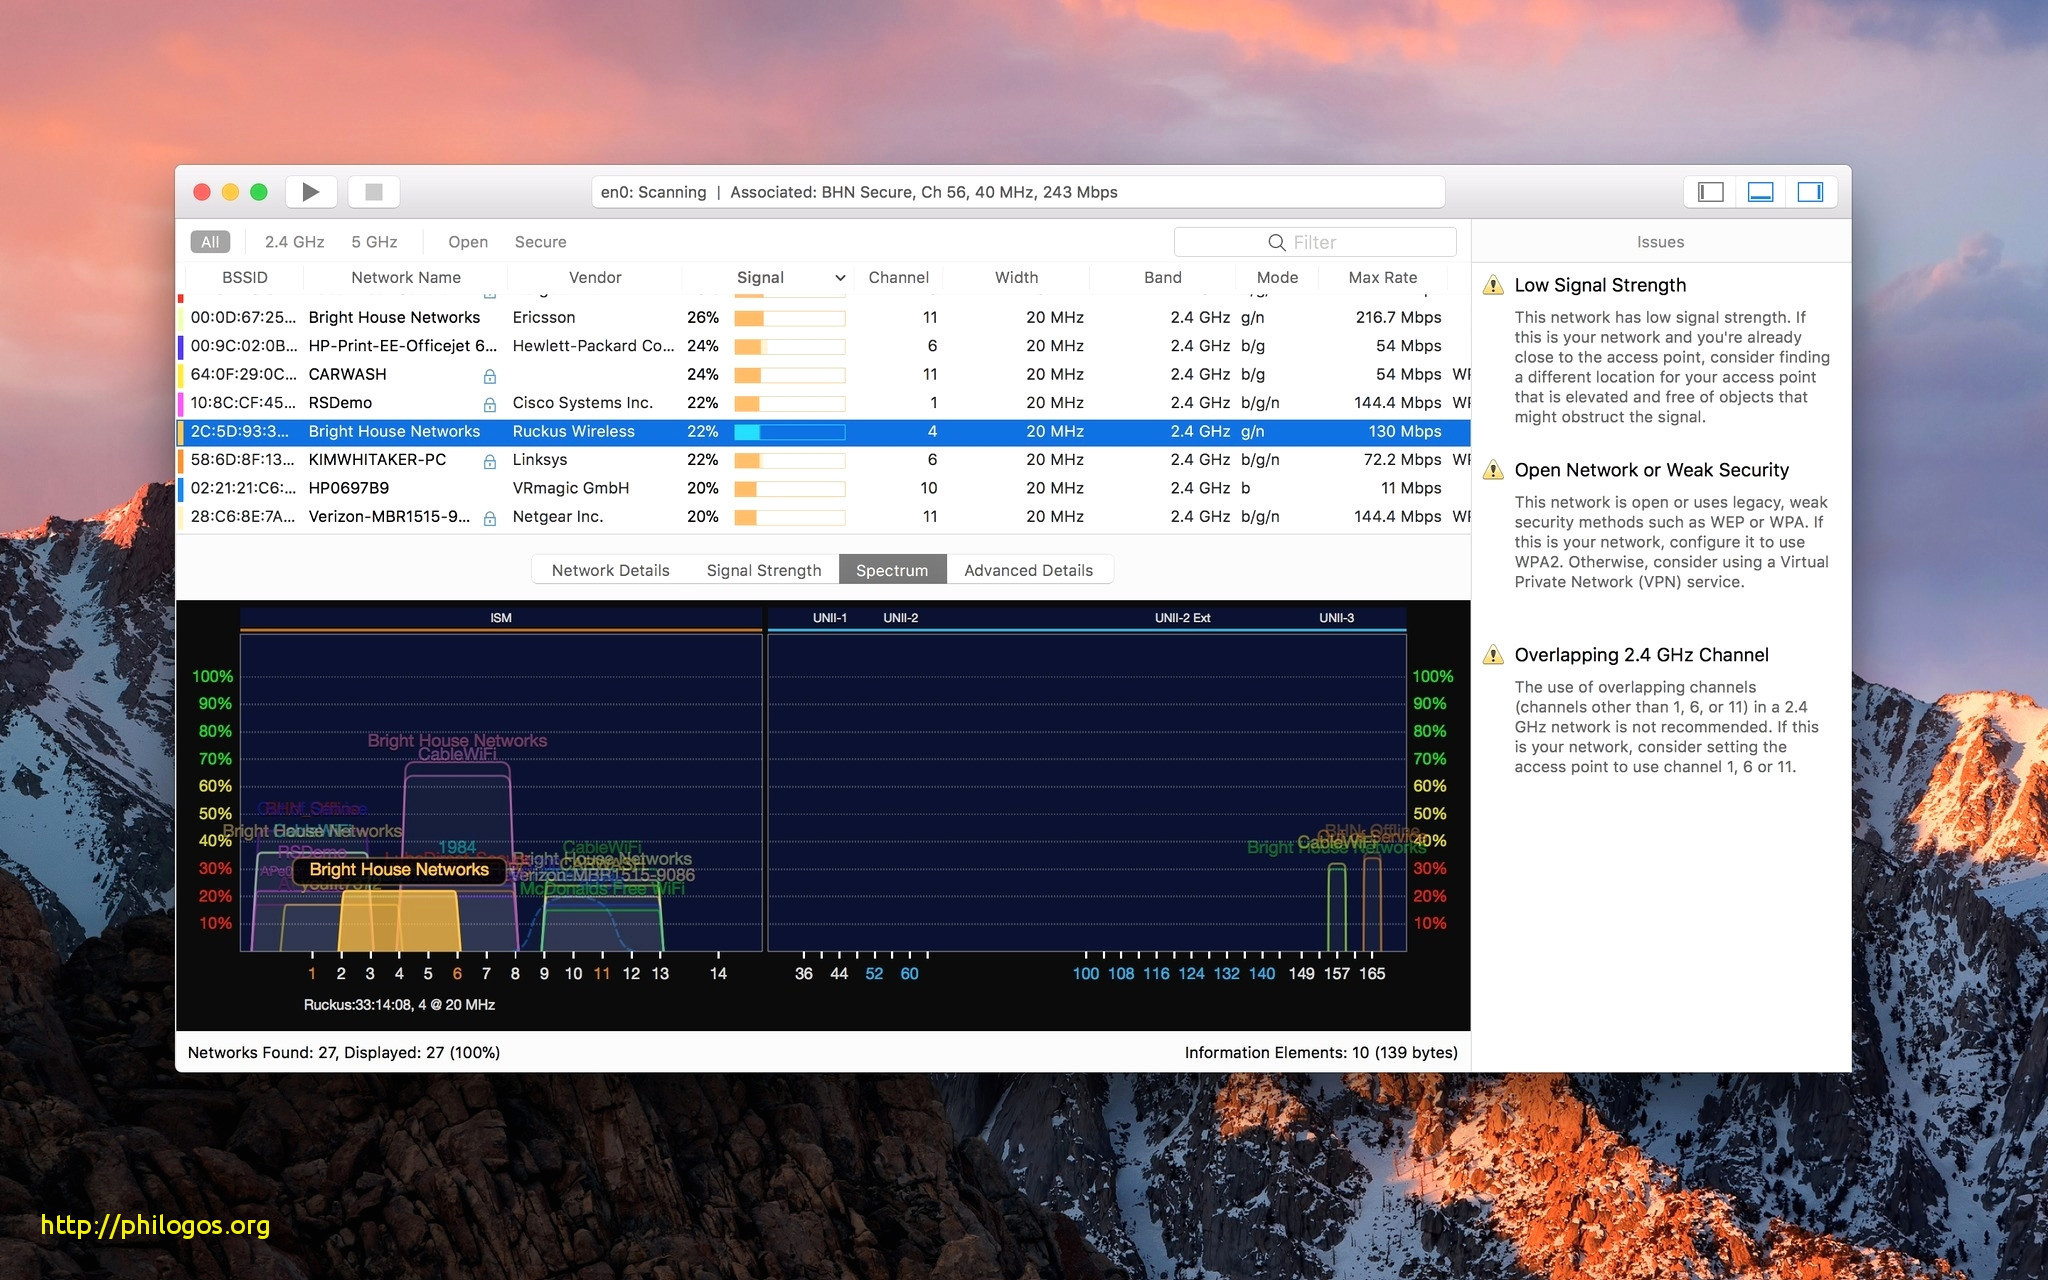The height and width of the screenshot is (1280, 2048).
Task: Select the All networks filter
Action: pos(212,240)
